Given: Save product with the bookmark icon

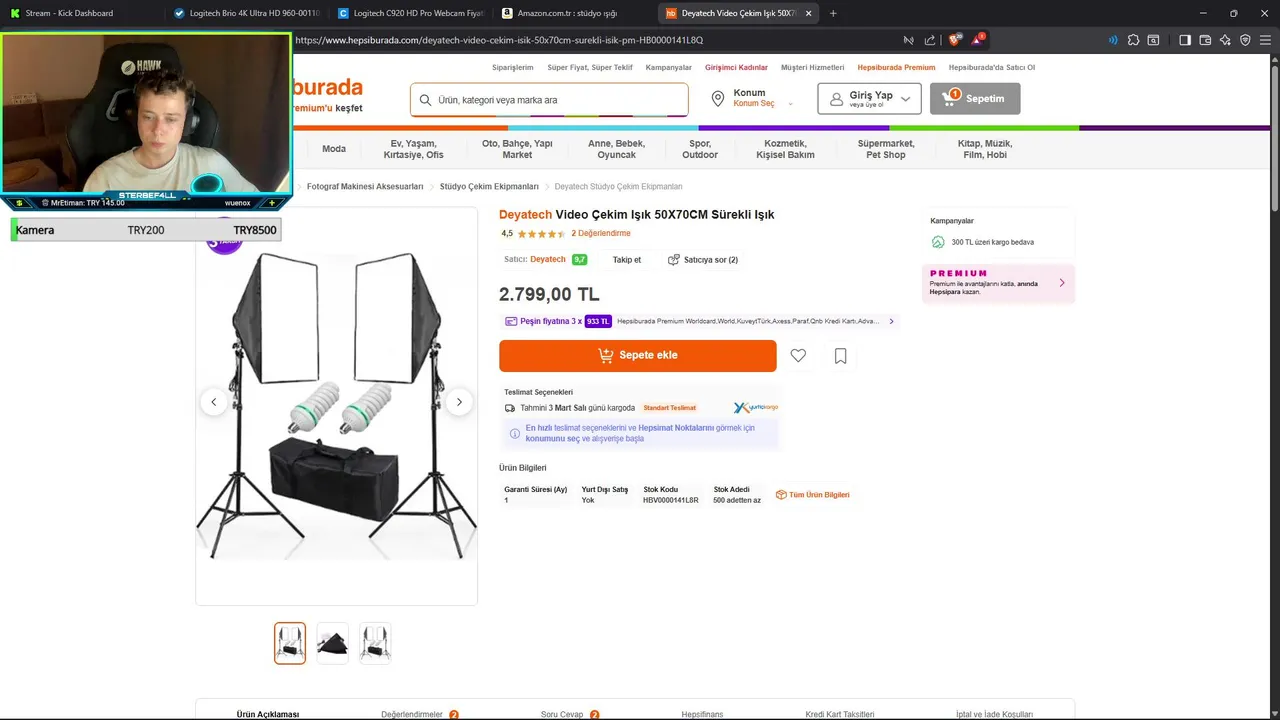Looking at the screenshot, I should pyautogui.click(x=840, y=356).
